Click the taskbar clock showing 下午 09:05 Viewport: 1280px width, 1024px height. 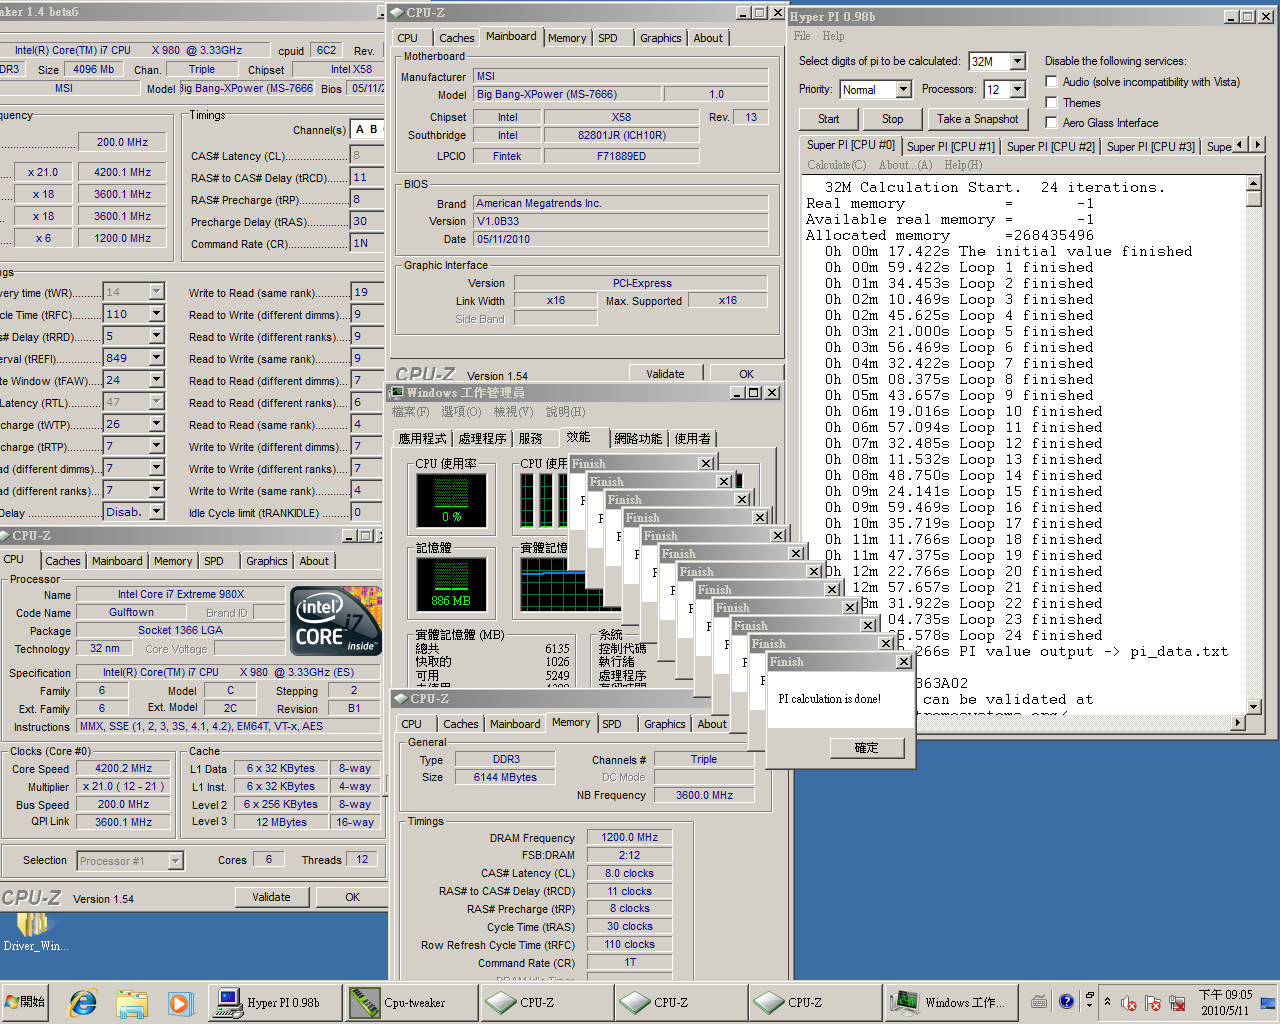(x=1225, y=1002)
